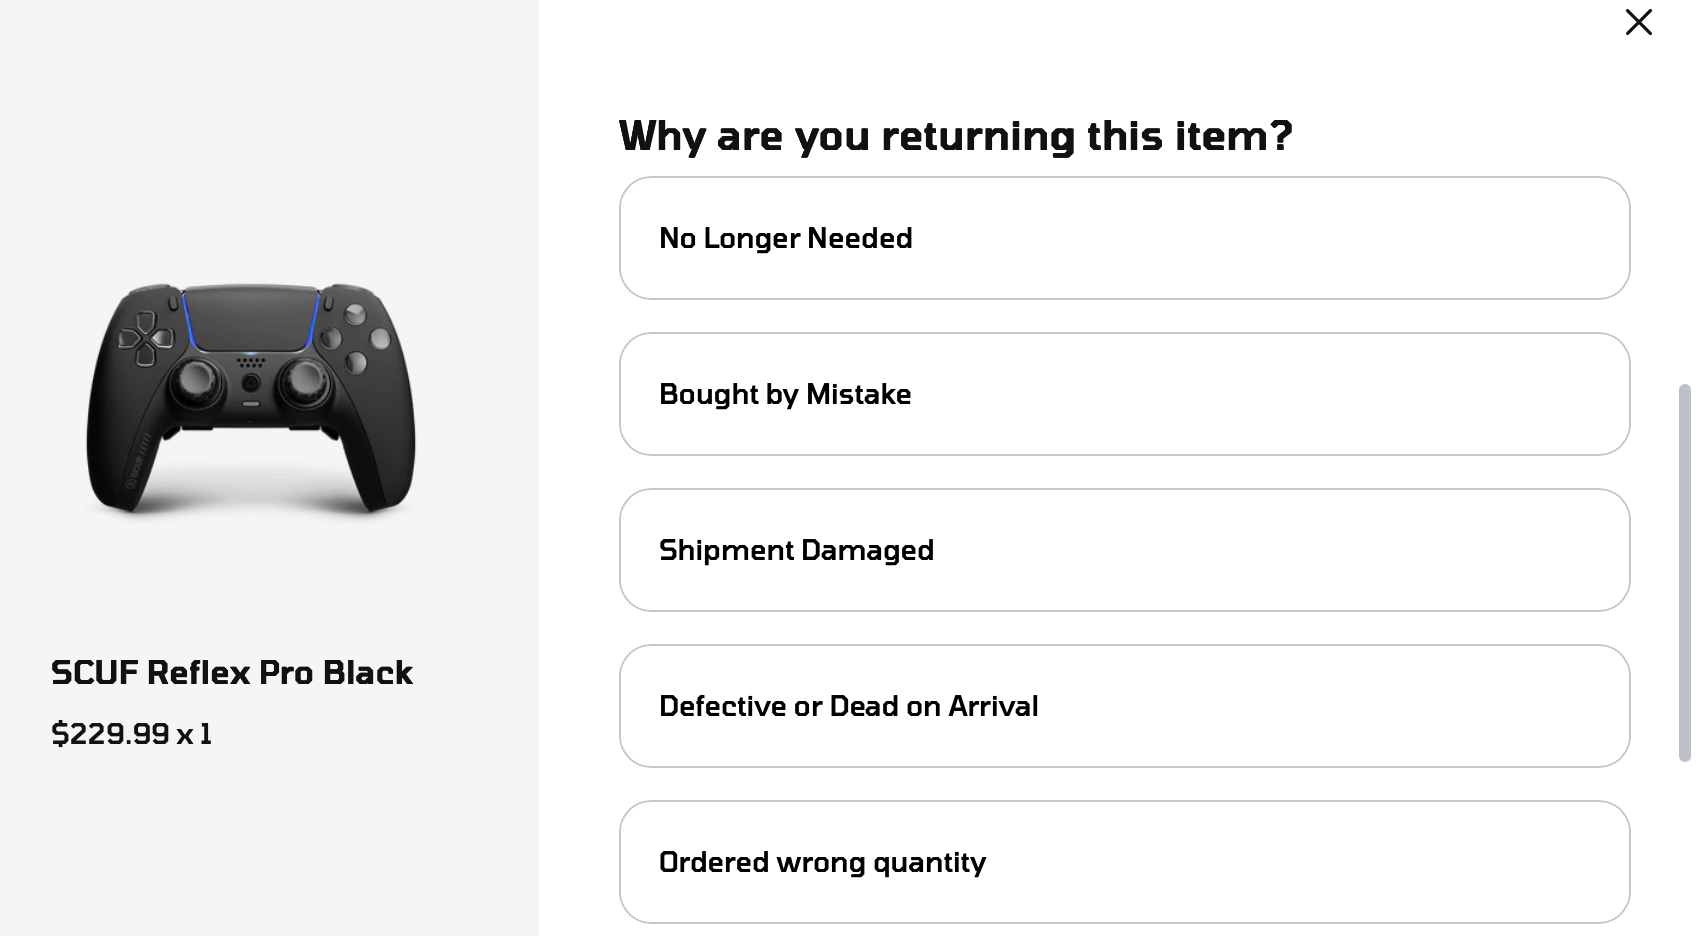This screenshot has width=1698, height=936.
Task: Select "Defective or Dead on Arrival"
Action: (x=1124, y=706)
